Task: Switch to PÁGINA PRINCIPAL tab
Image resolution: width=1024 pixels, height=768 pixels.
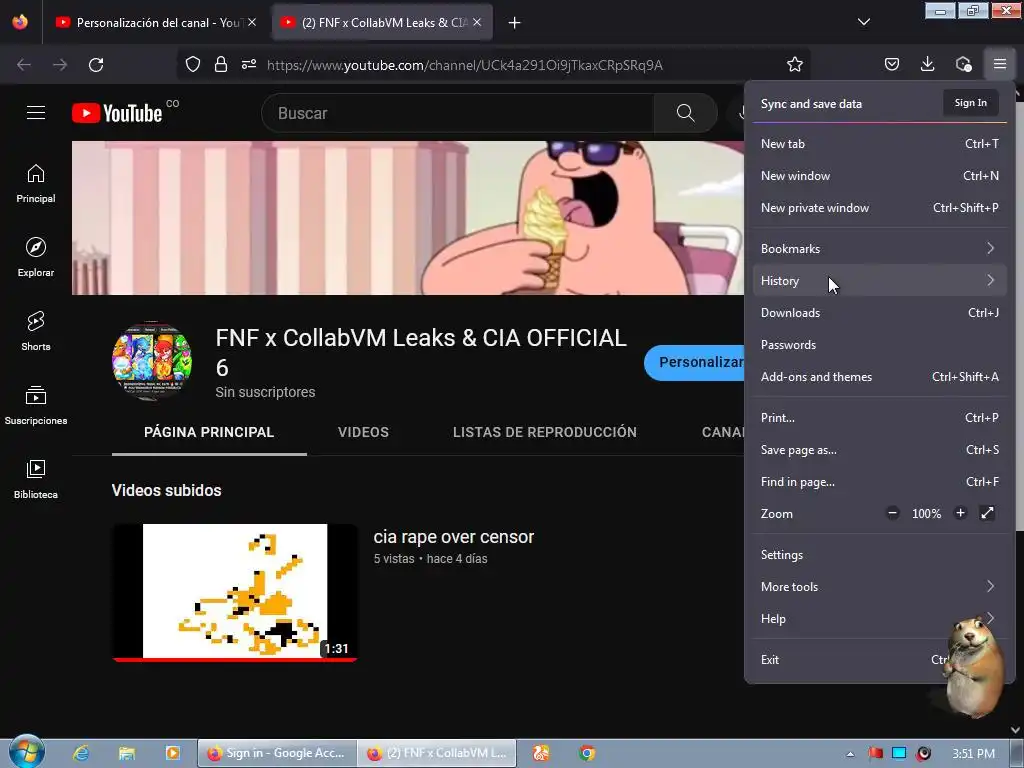Action: 209,432
